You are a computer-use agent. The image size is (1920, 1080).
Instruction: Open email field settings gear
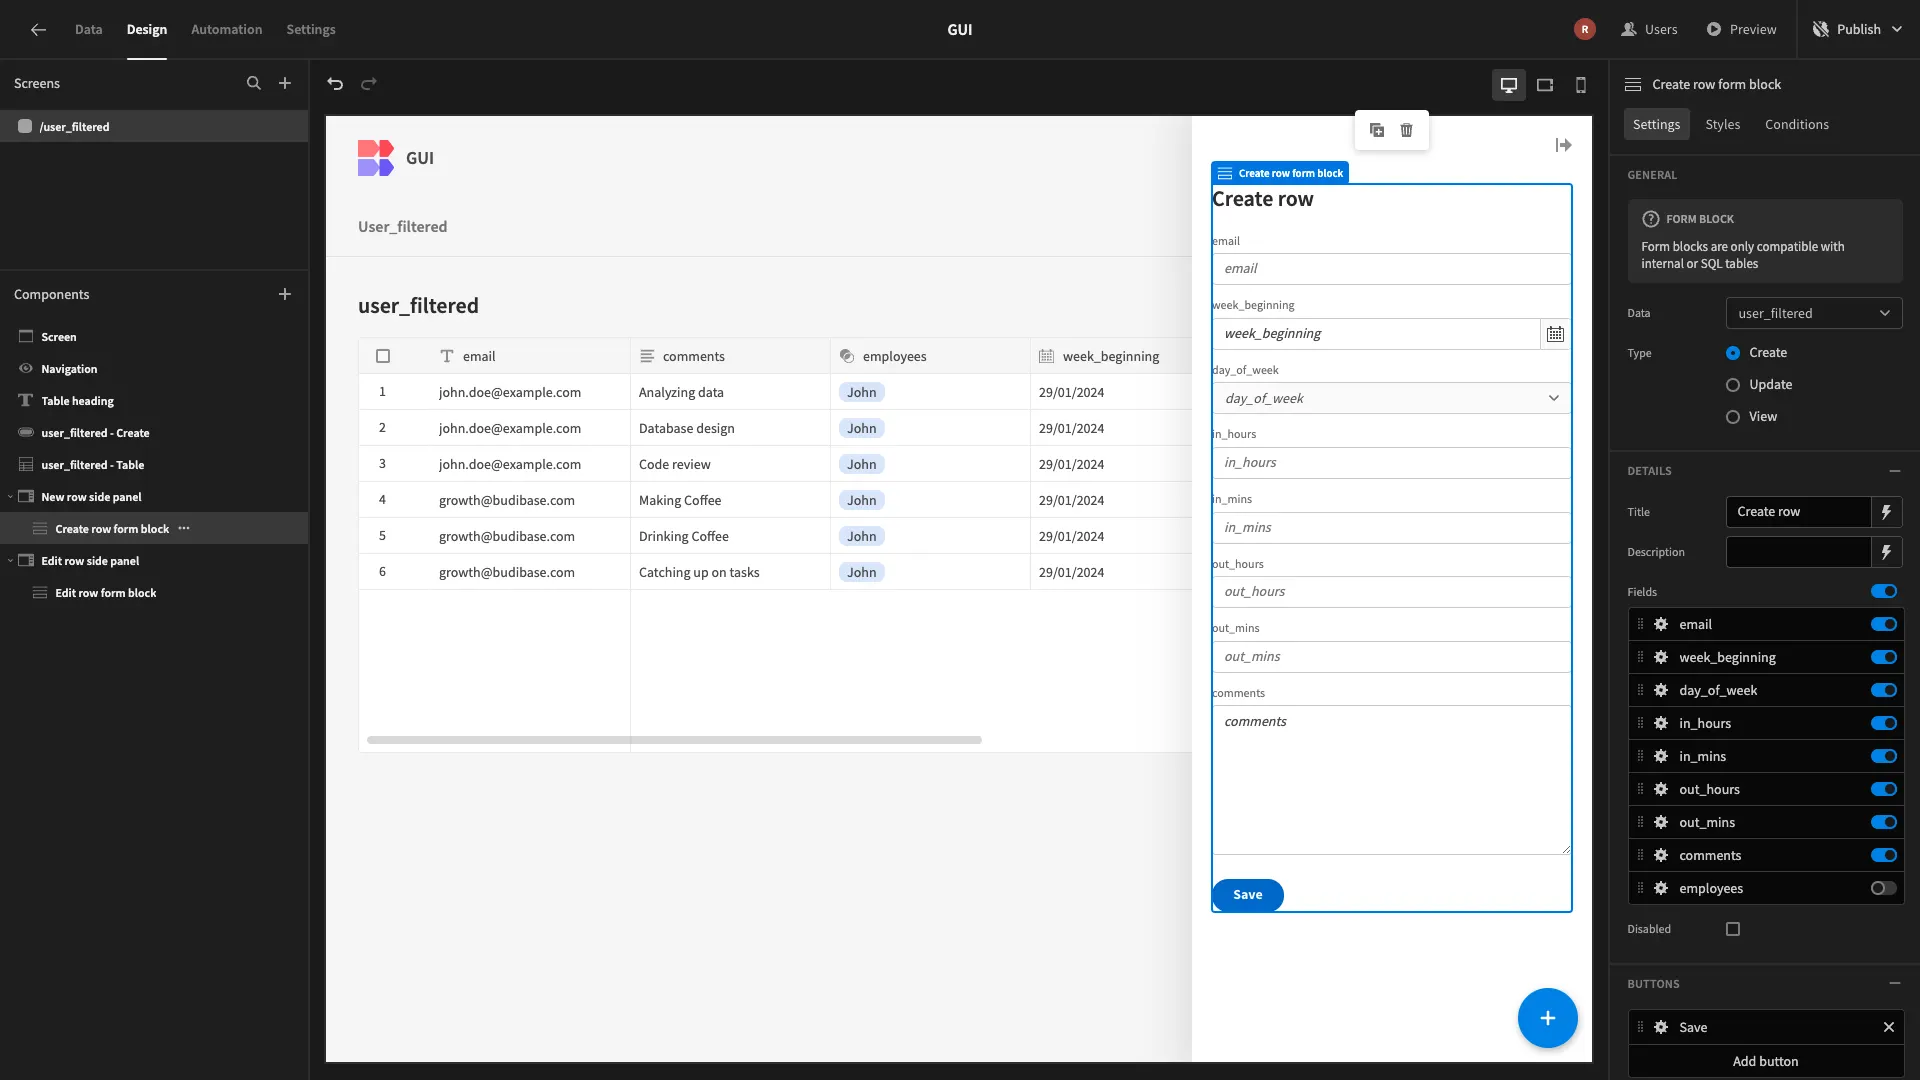click(x=1661, y=624)
